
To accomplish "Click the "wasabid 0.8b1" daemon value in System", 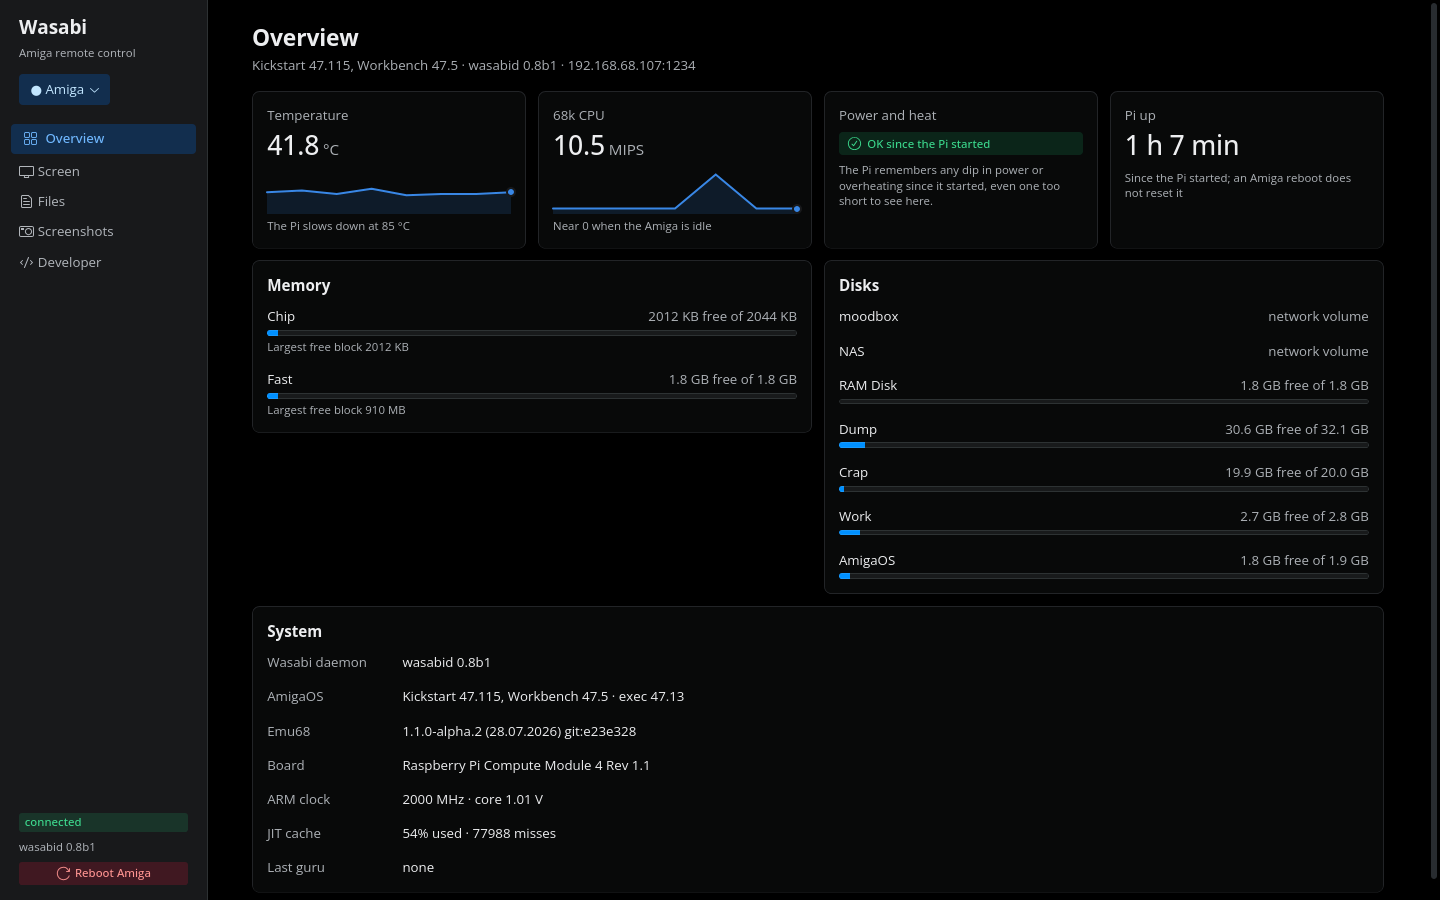I will pos(446,663).
